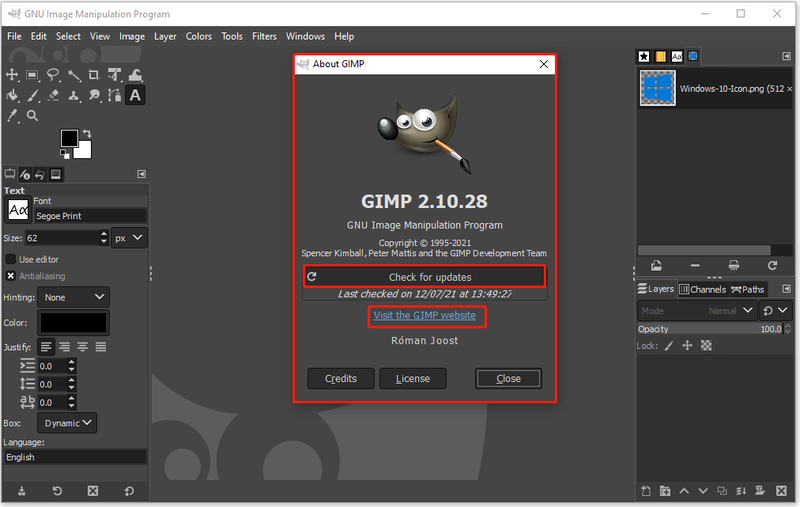Open the text Color black swatch
The height and width of the screenshot is (507, 800).
[73, 323]
